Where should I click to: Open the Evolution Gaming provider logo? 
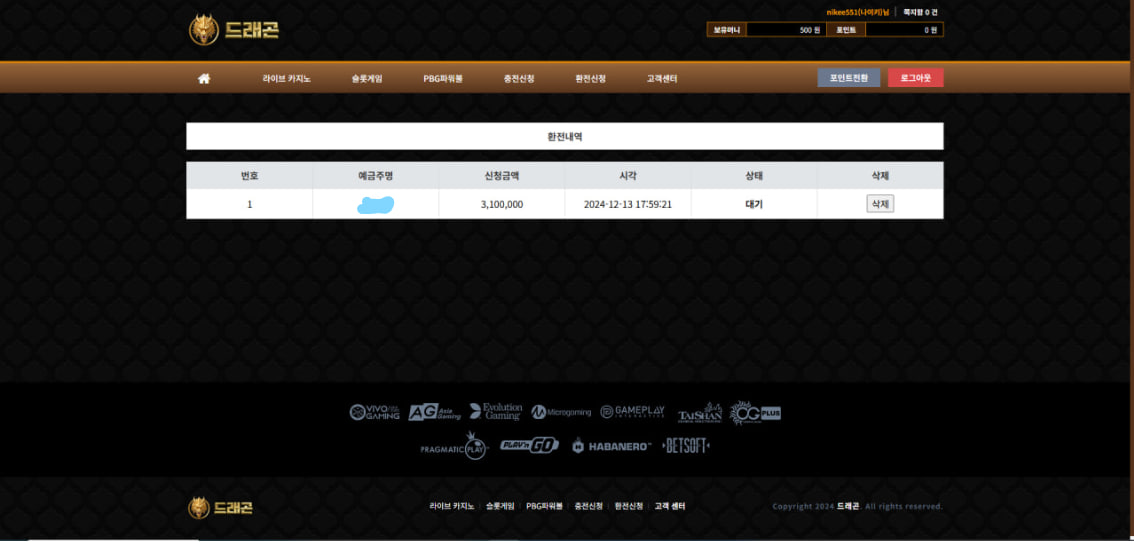coord(496,412)
